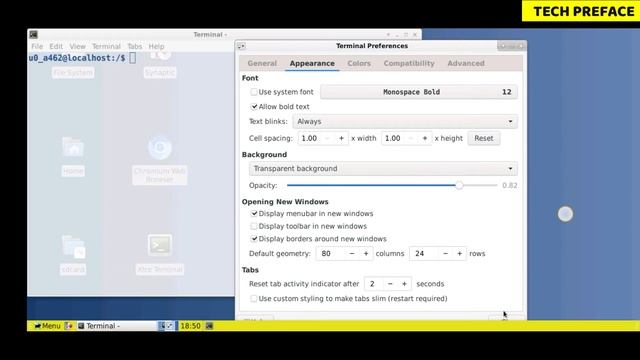Image resolution: width=640 pixels, height=360 pixels.
Task: Open the Terminal Preferences window menu icon
Action: click(x=242, y=46)
